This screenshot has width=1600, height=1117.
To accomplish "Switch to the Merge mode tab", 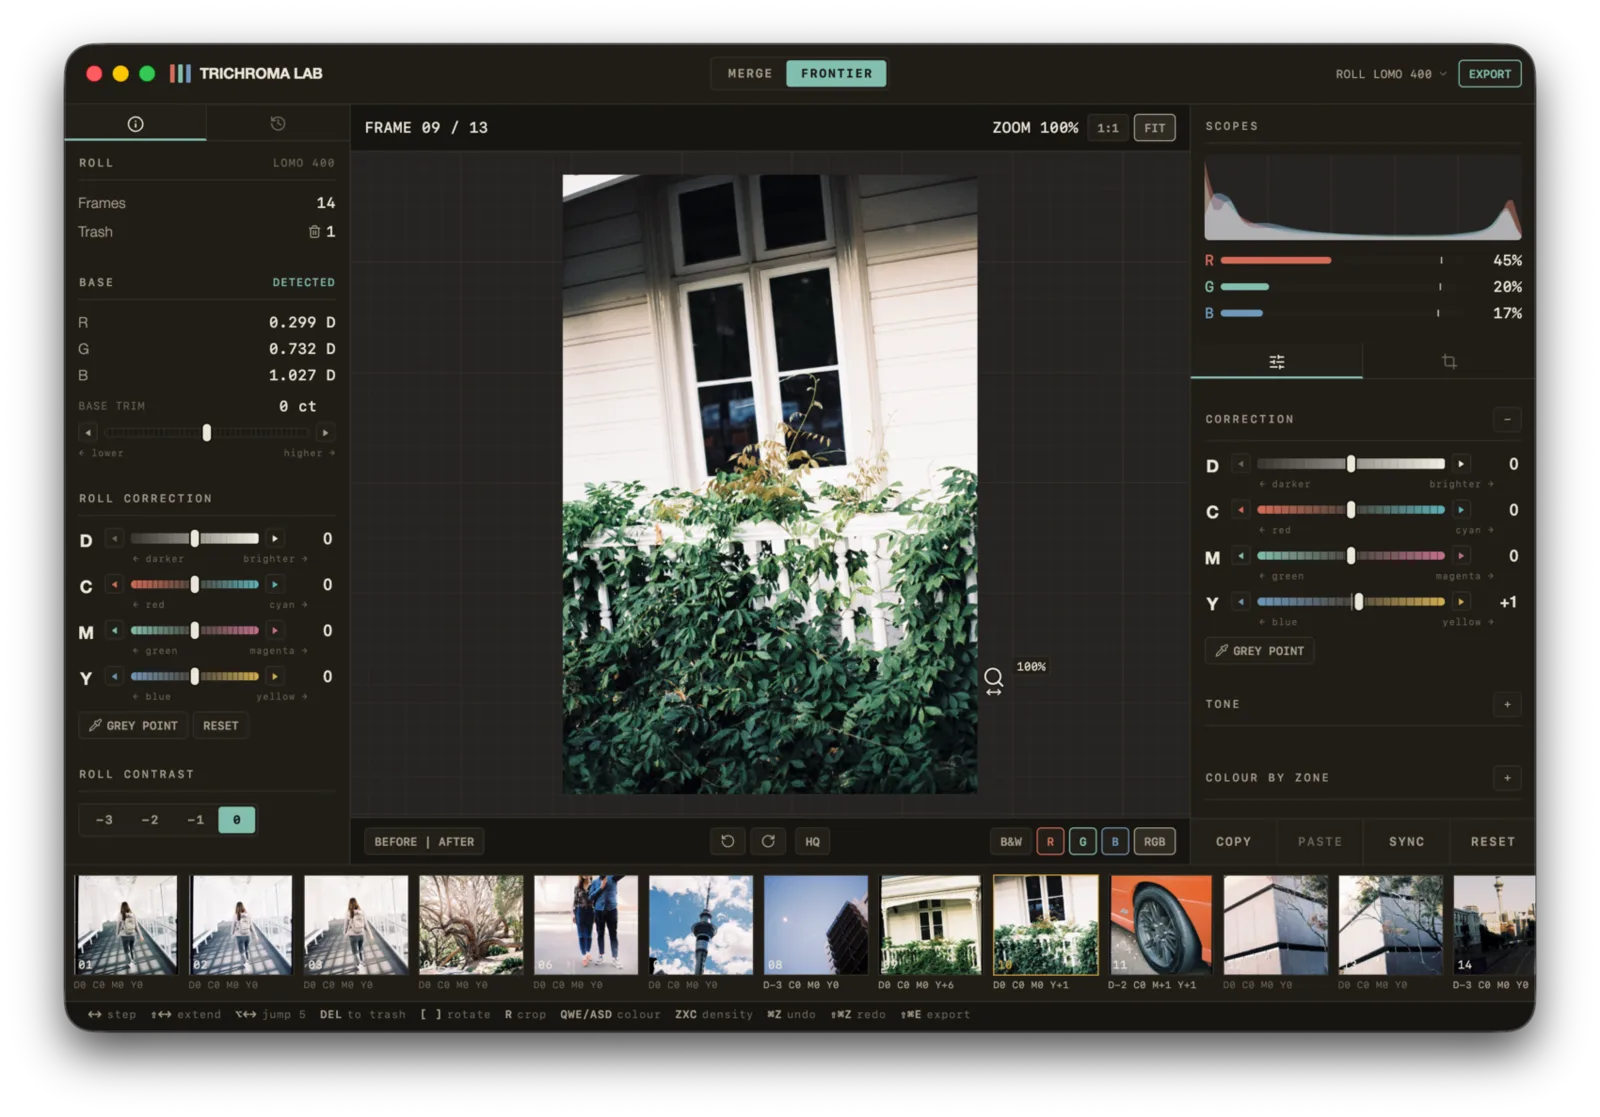I will click(x=750, y=73).
